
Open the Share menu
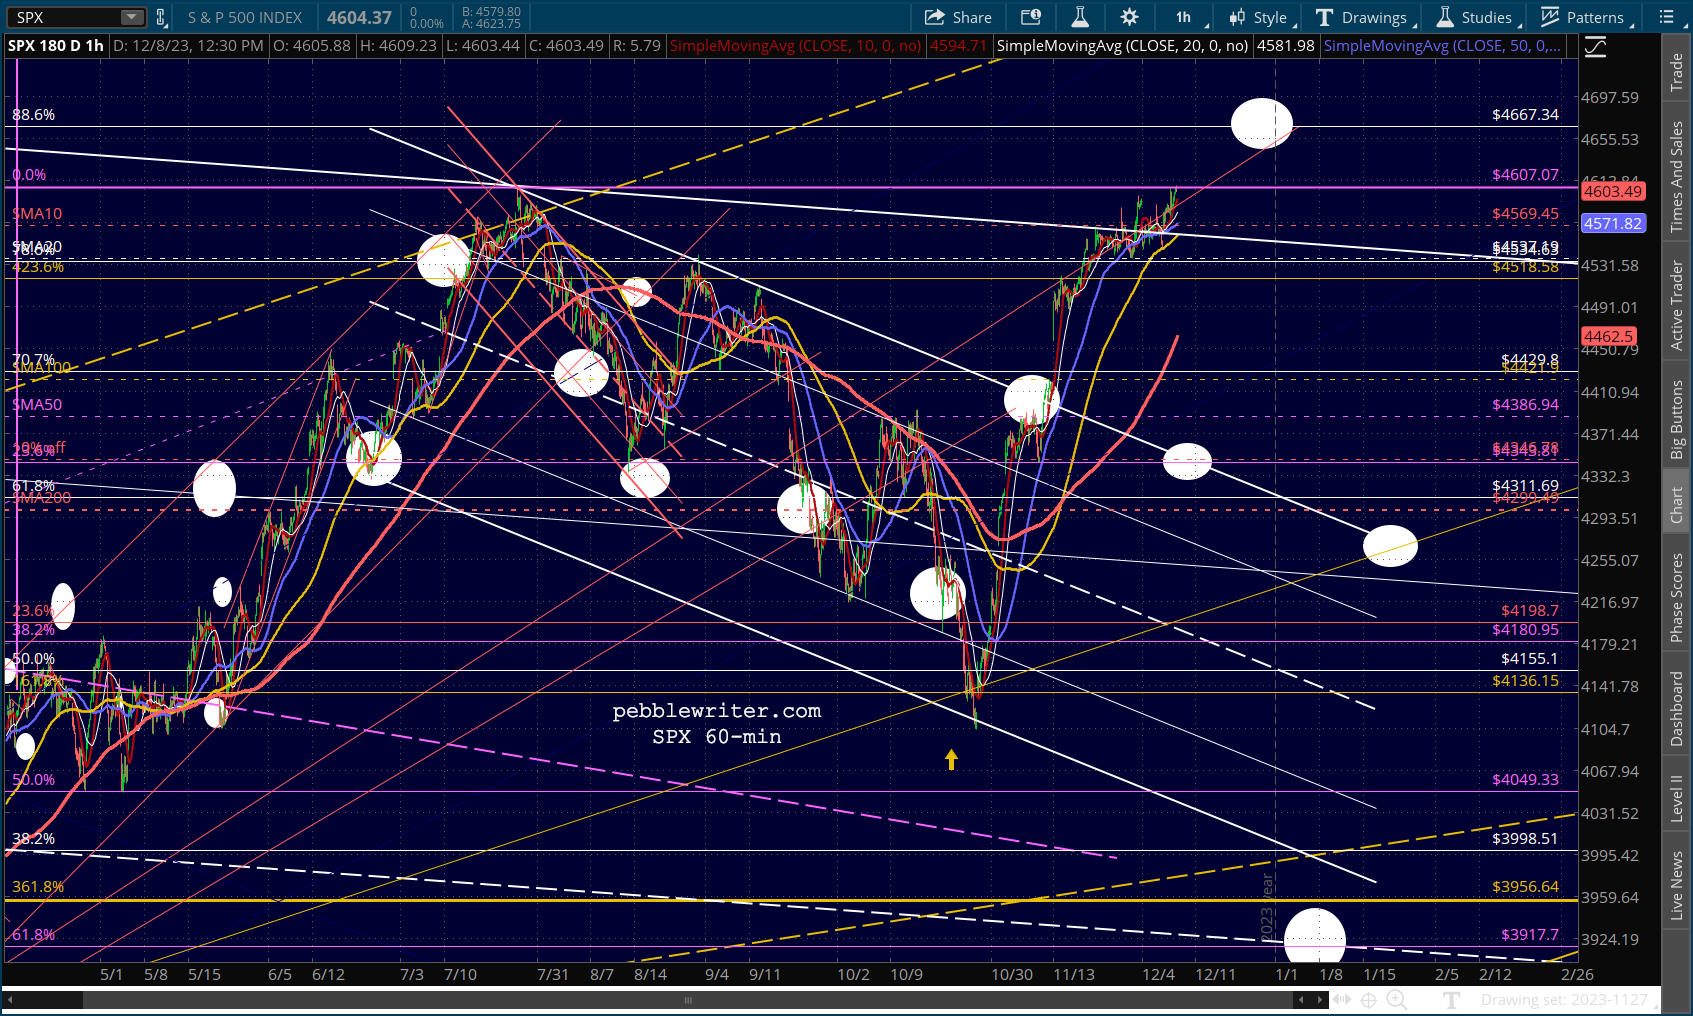958,17
